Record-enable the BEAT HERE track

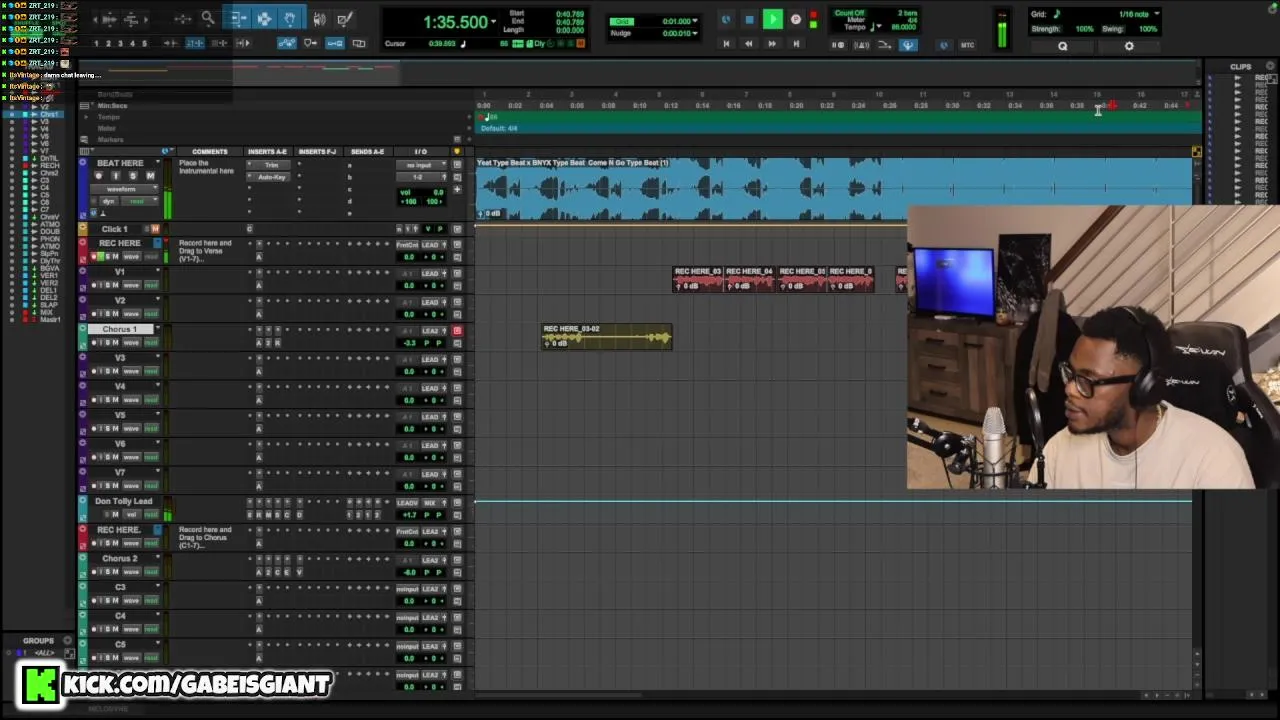click(x=99, y=176)
